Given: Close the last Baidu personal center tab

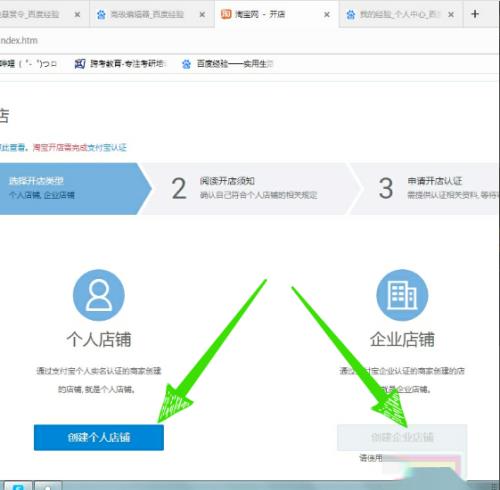Looking at the screenshot, I should click(451, 15).
